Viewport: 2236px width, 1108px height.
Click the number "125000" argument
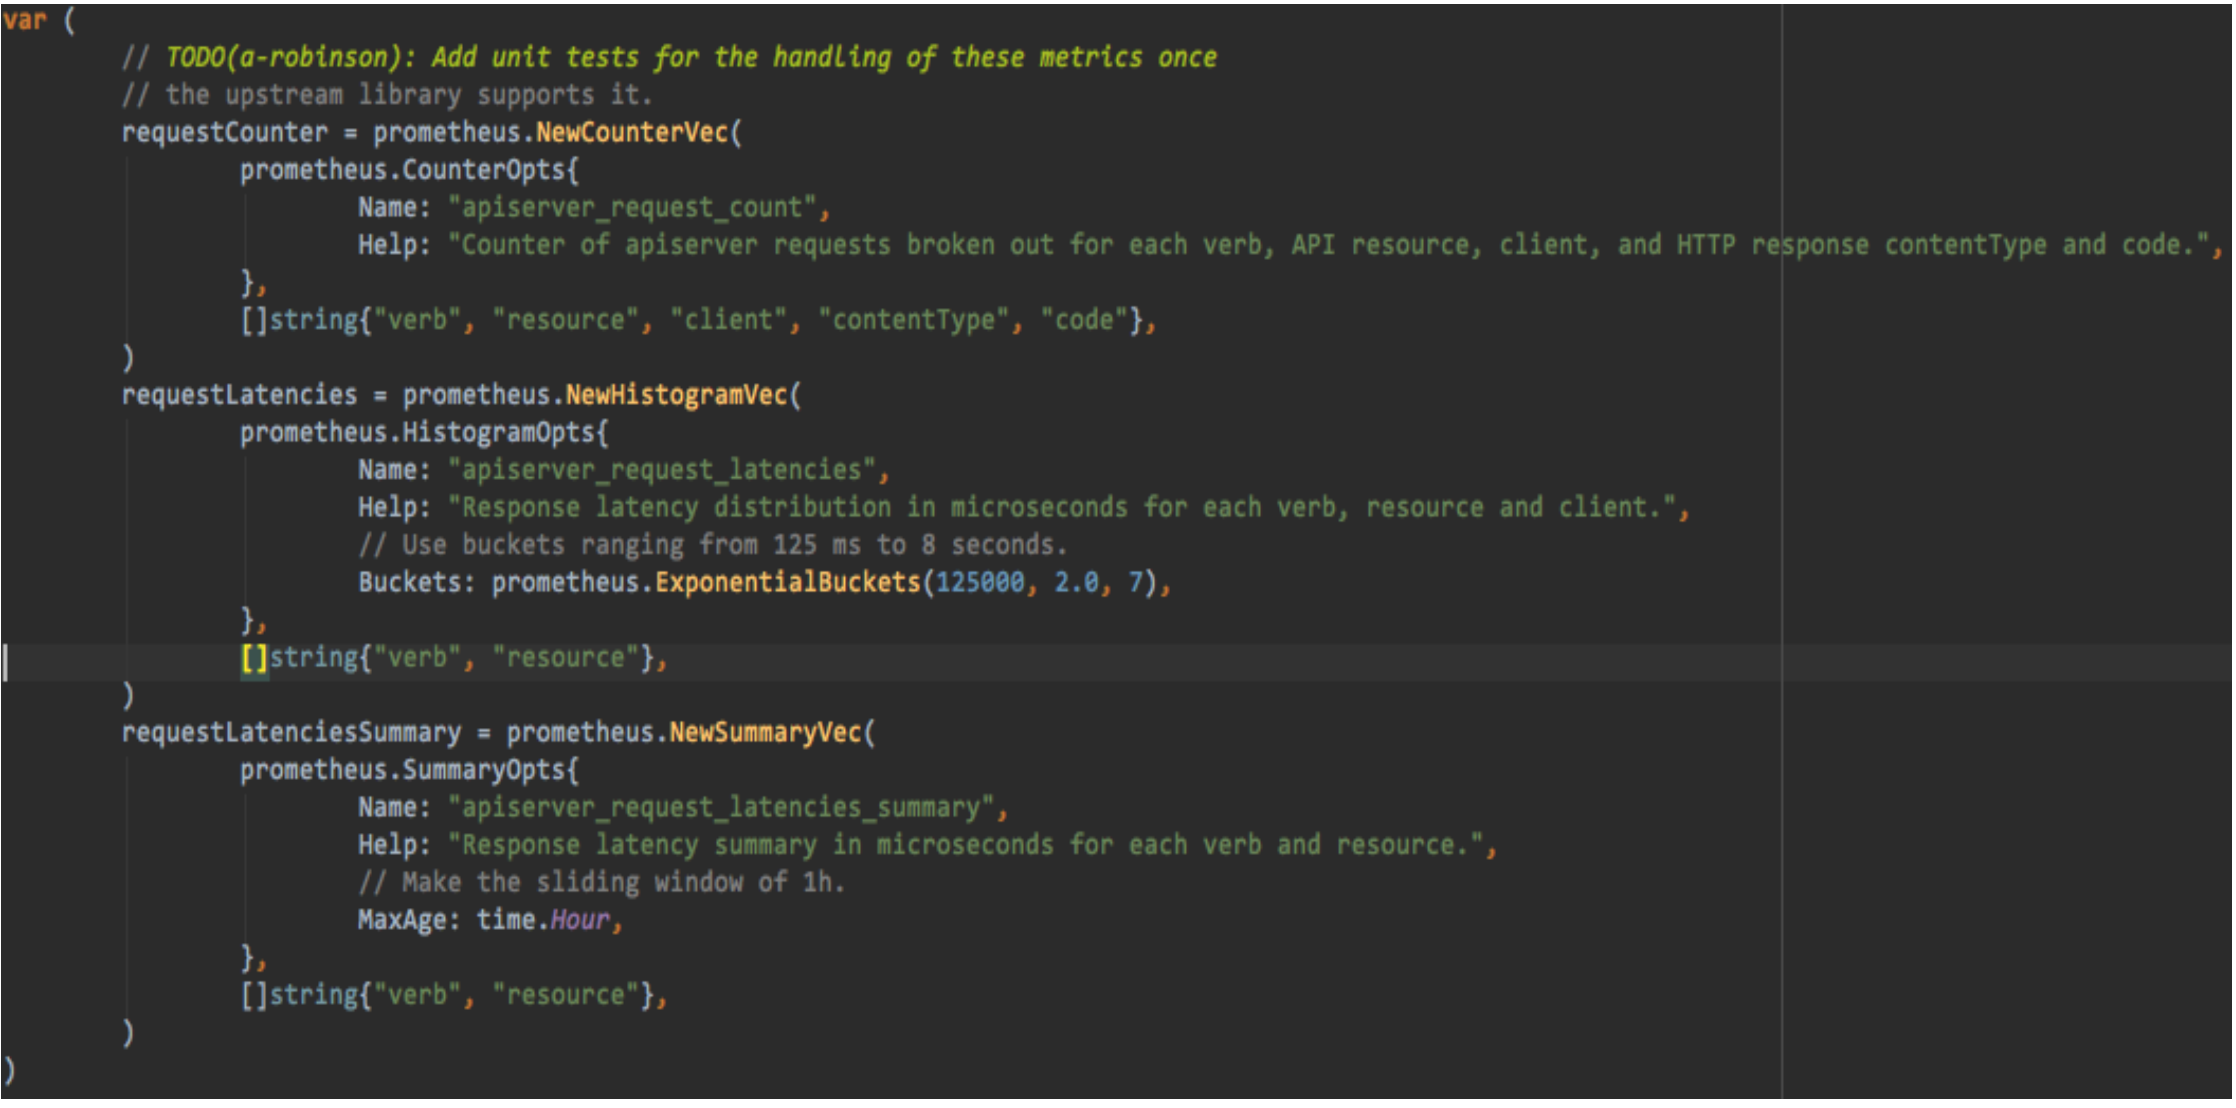pos(980,583)
